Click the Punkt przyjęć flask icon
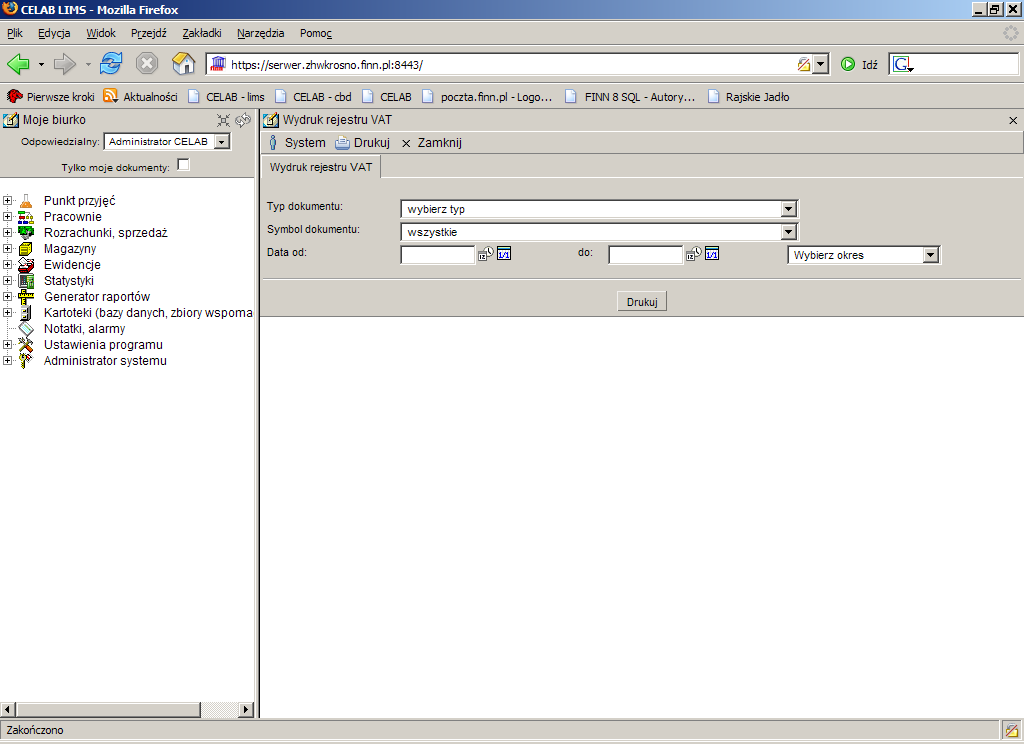Image resolution: width=1024 pixels, height=744 pixels. tap(25, 201)
